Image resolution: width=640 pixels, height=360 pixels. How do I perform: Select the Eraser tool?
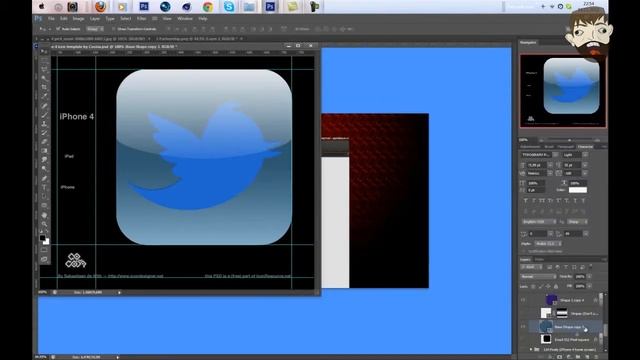[x=44, y=142]
